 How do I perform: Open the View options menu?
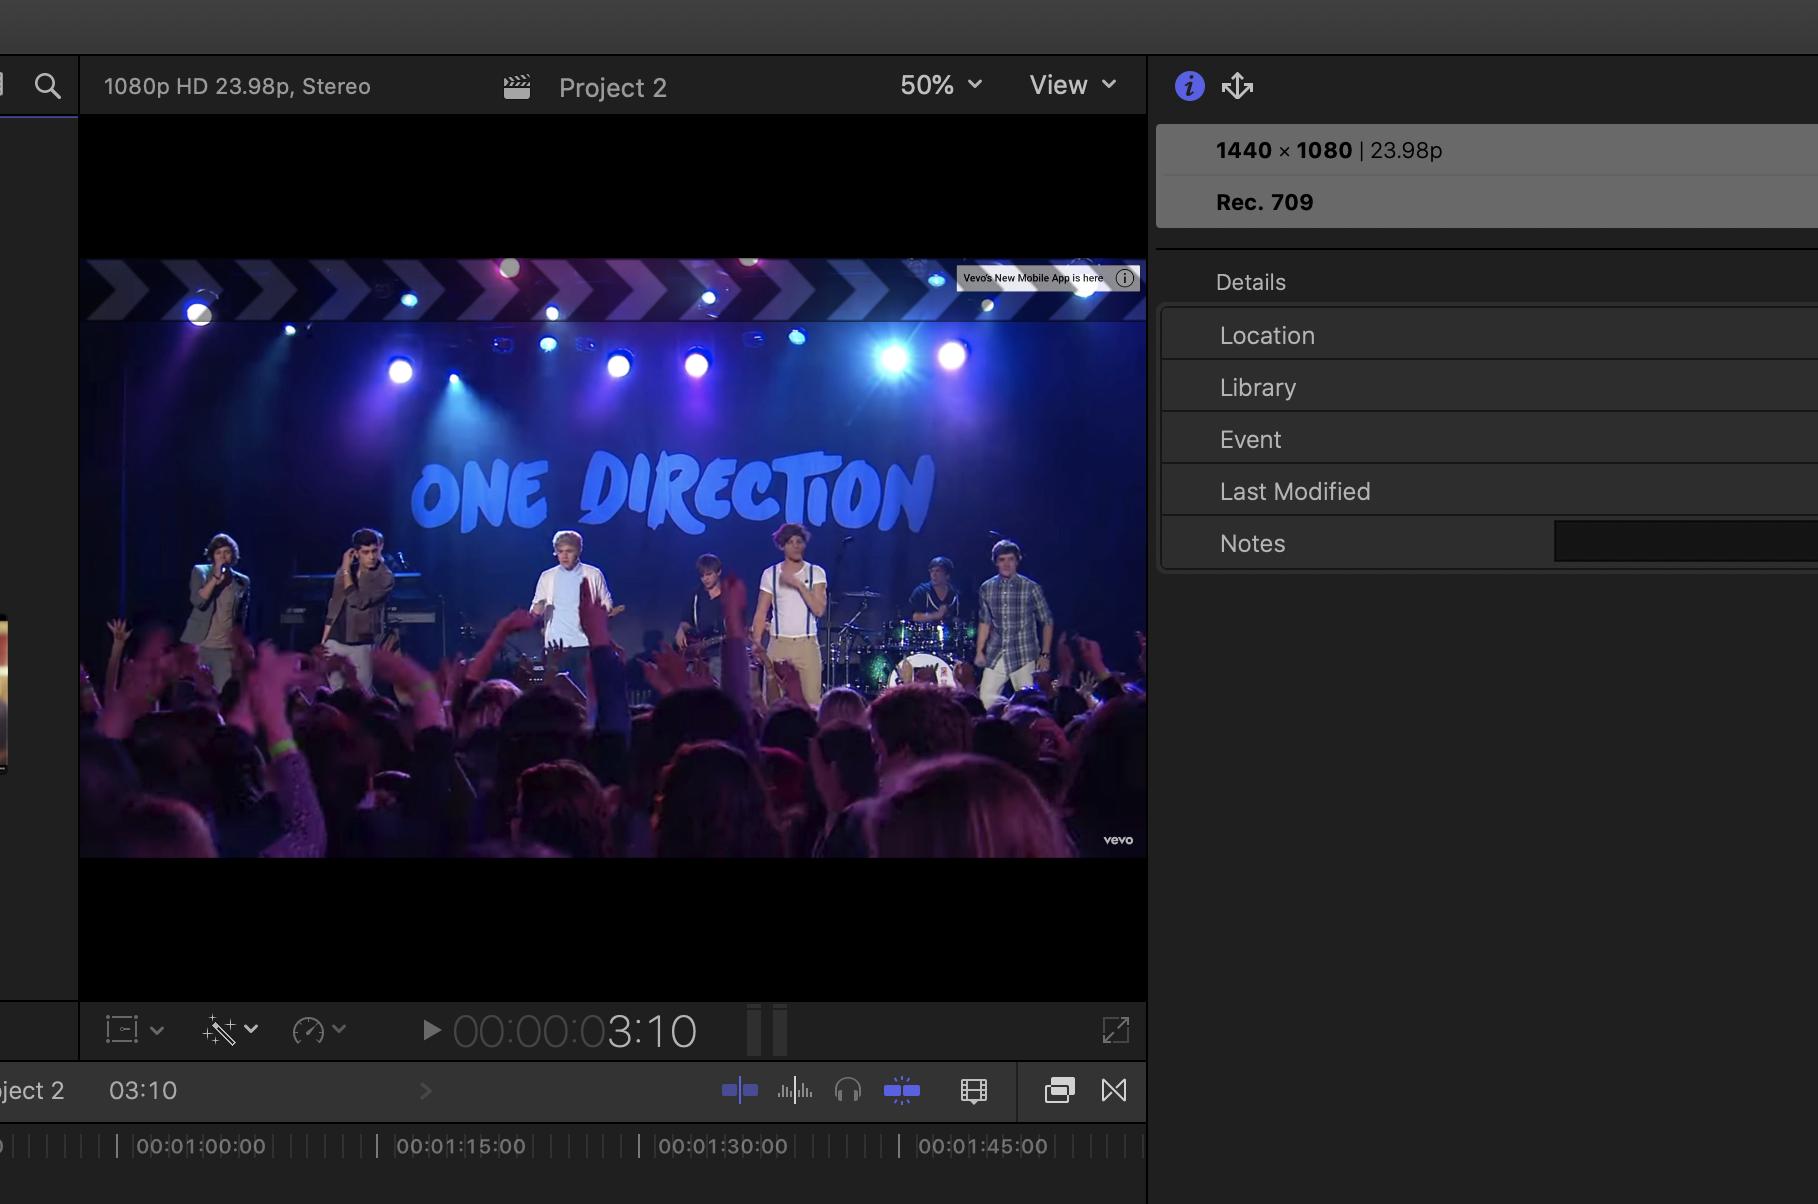(1073, 85)
